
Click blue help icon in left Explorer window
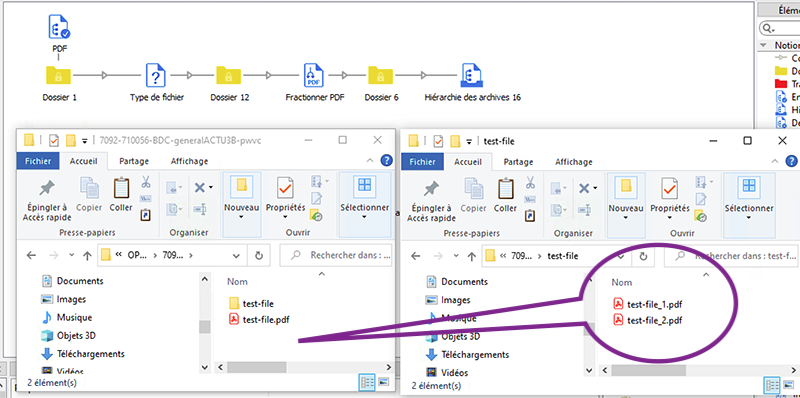pos(387,161)
